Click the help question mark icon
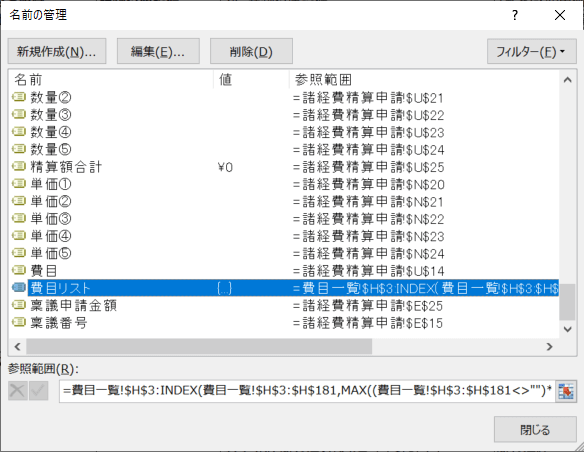The image size is (584, 452). point(515,15)
